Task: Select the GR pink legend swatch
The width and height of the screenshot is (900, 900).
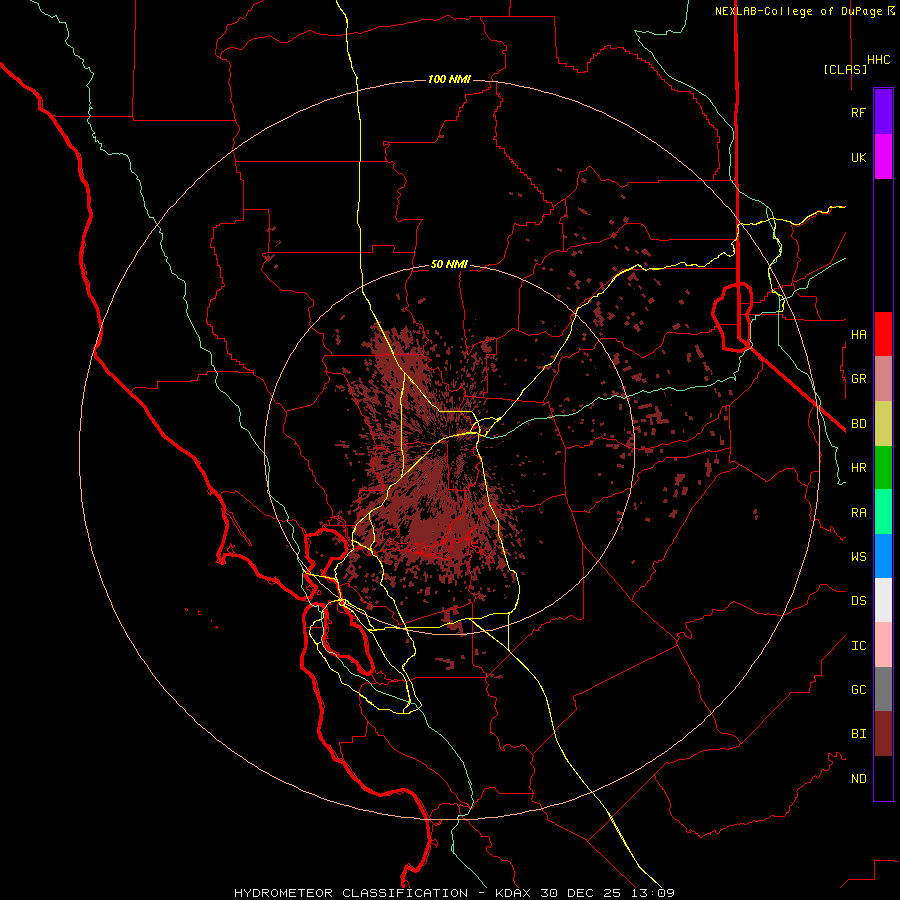Action: pos(883,379)
